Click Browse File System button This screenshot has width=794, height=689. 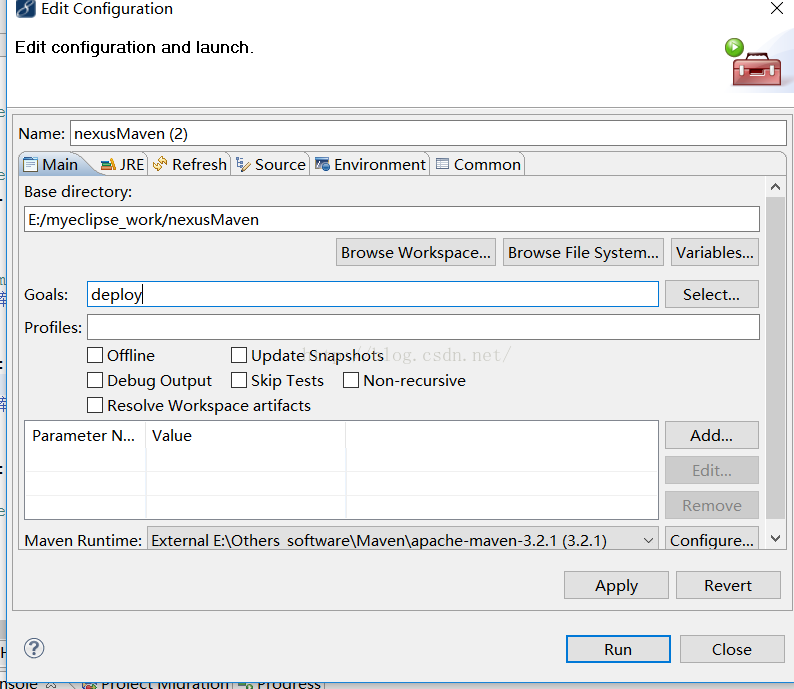coord(583,252)
